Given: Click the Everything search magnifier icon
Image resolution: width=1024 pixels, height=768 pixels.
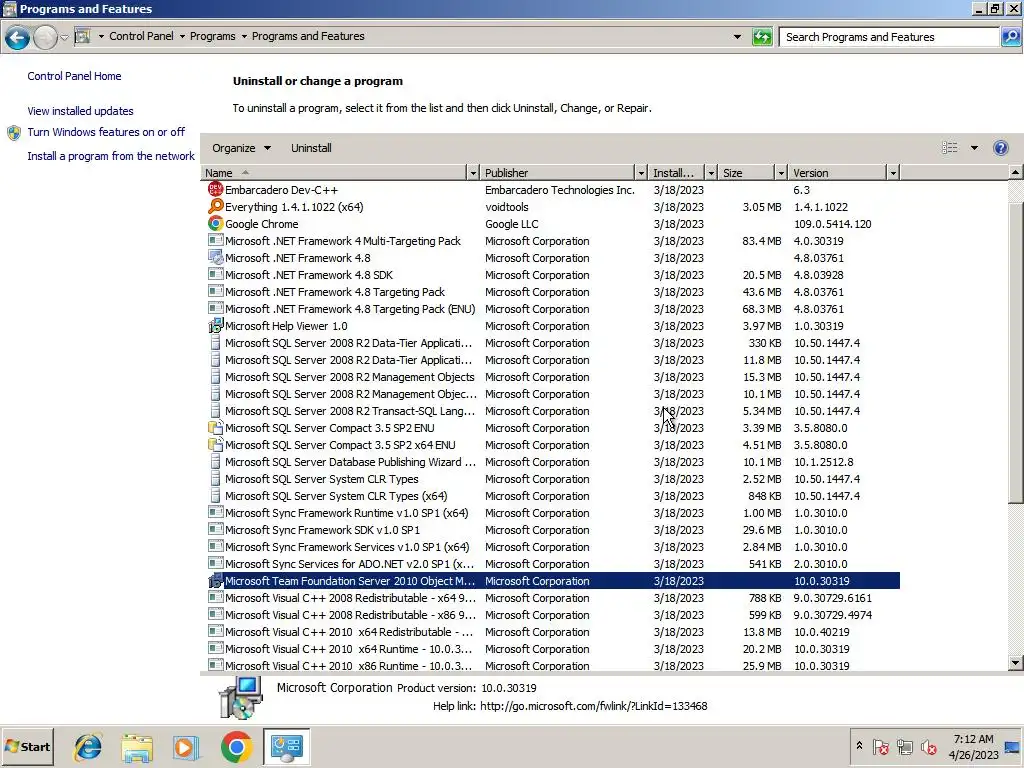Looking at the screenshot, I should 216,206.
